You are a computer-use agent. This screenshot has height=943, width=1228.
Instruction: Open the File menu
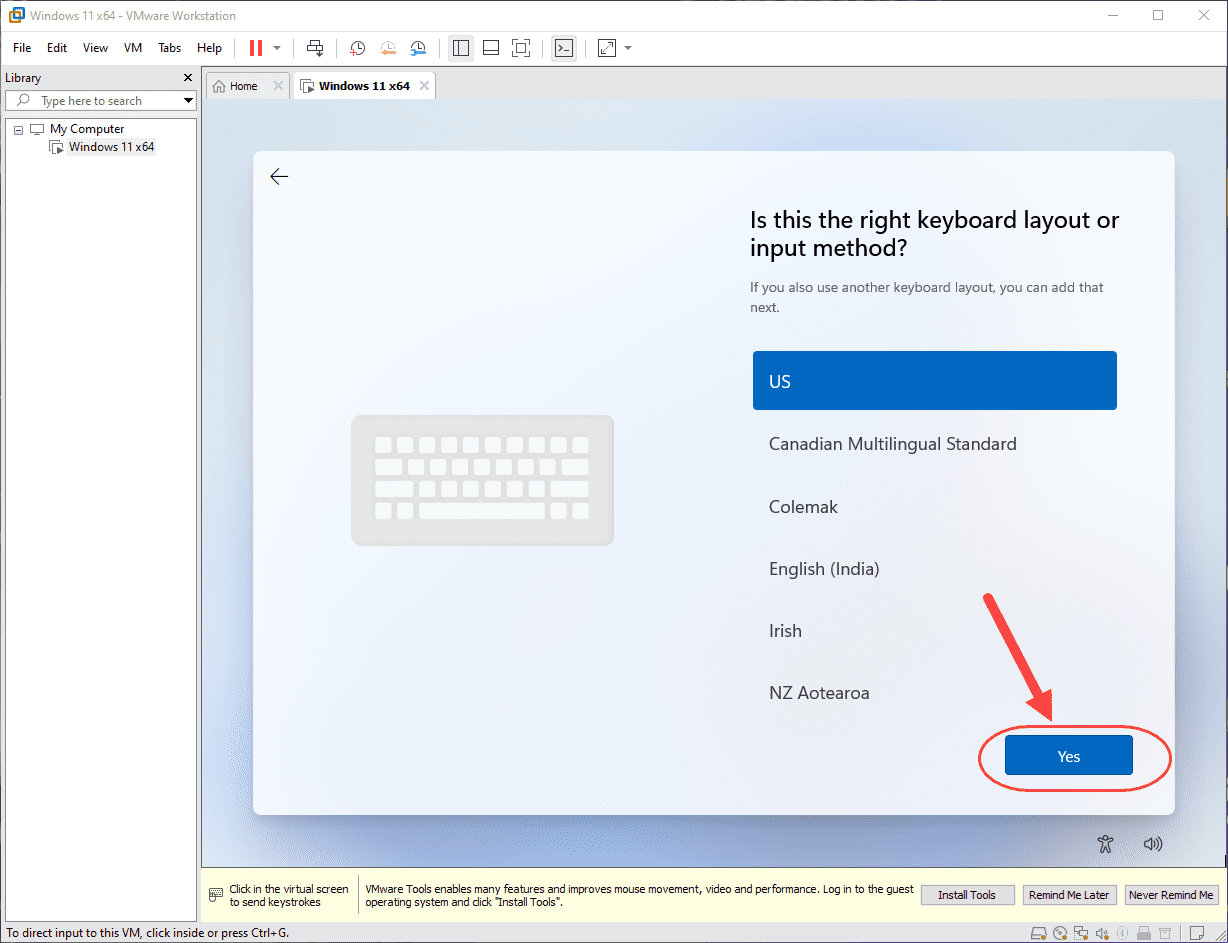(x=22, y=48)
